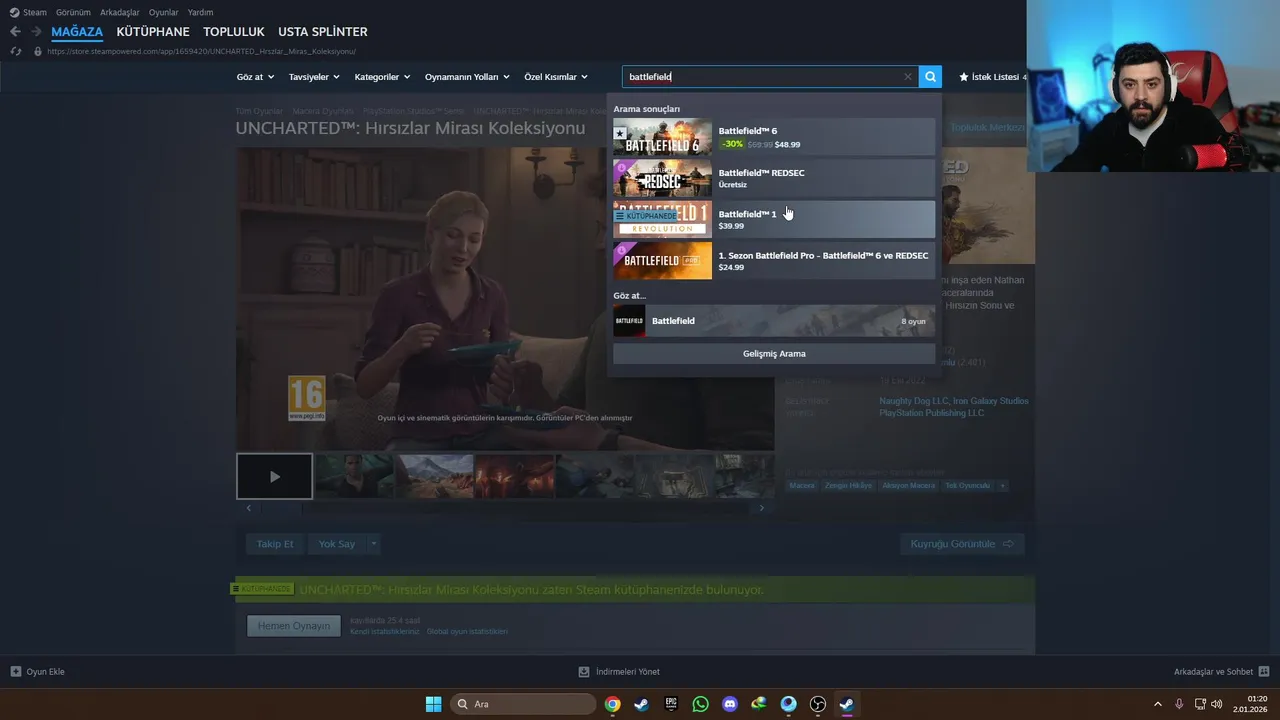Click the Tek Oyunculu tag
The width and height of the screenshot is (1280, 720).
tap(968, 485)
